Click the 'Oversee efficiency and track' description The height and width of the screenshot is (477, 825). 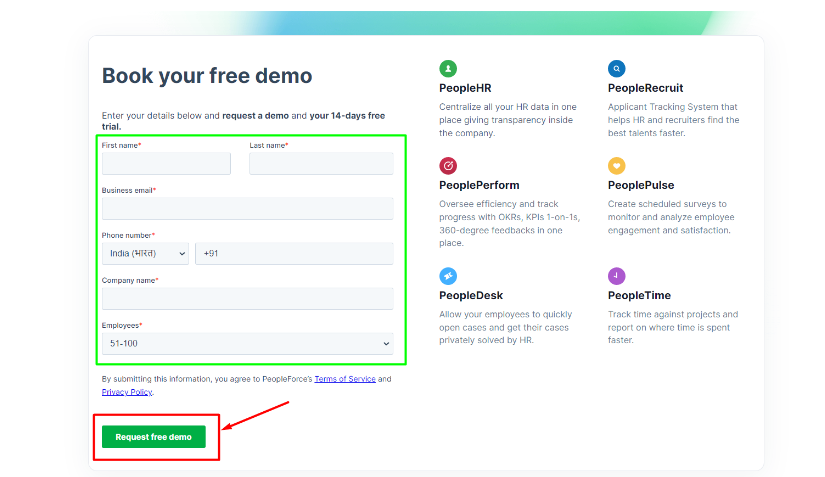point(509,224)
